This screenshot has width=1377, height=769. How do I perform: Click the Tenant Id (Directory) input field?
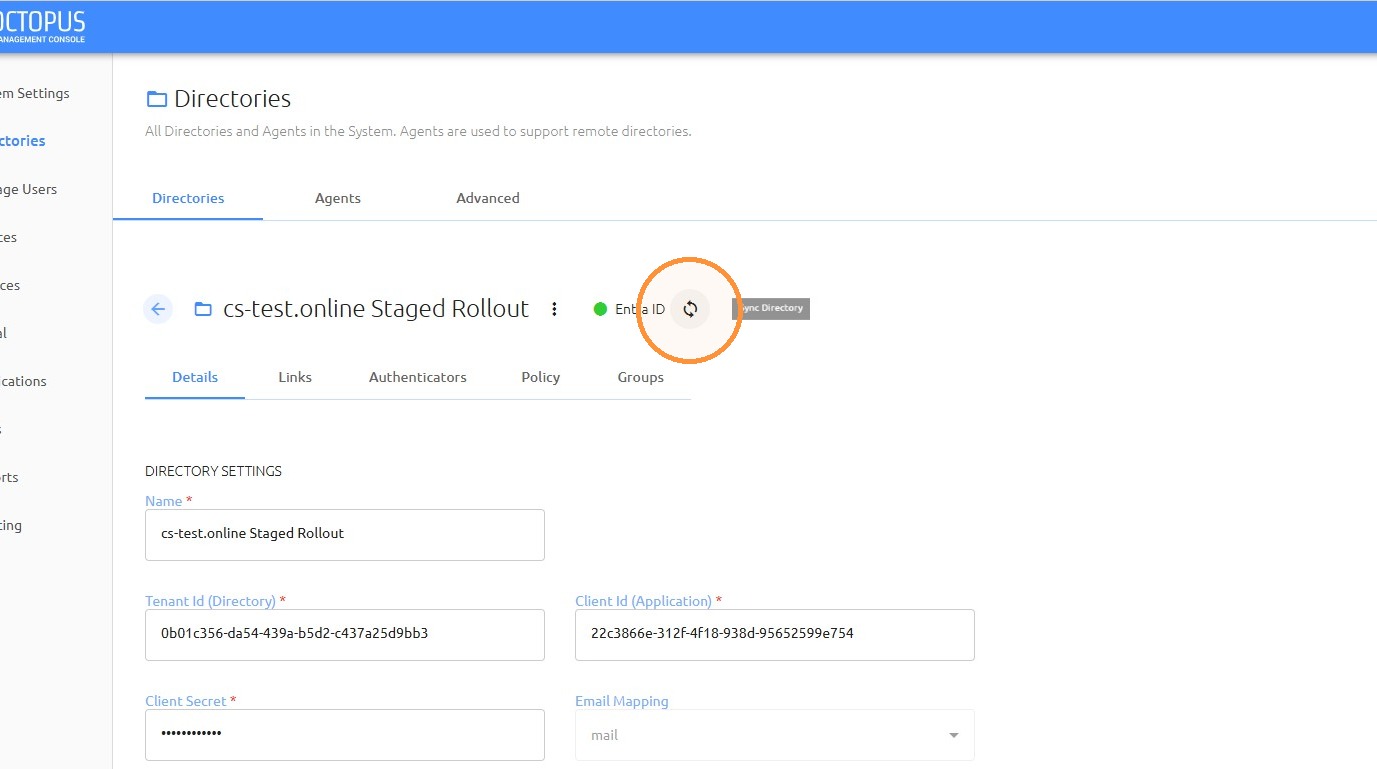[345, 635]
